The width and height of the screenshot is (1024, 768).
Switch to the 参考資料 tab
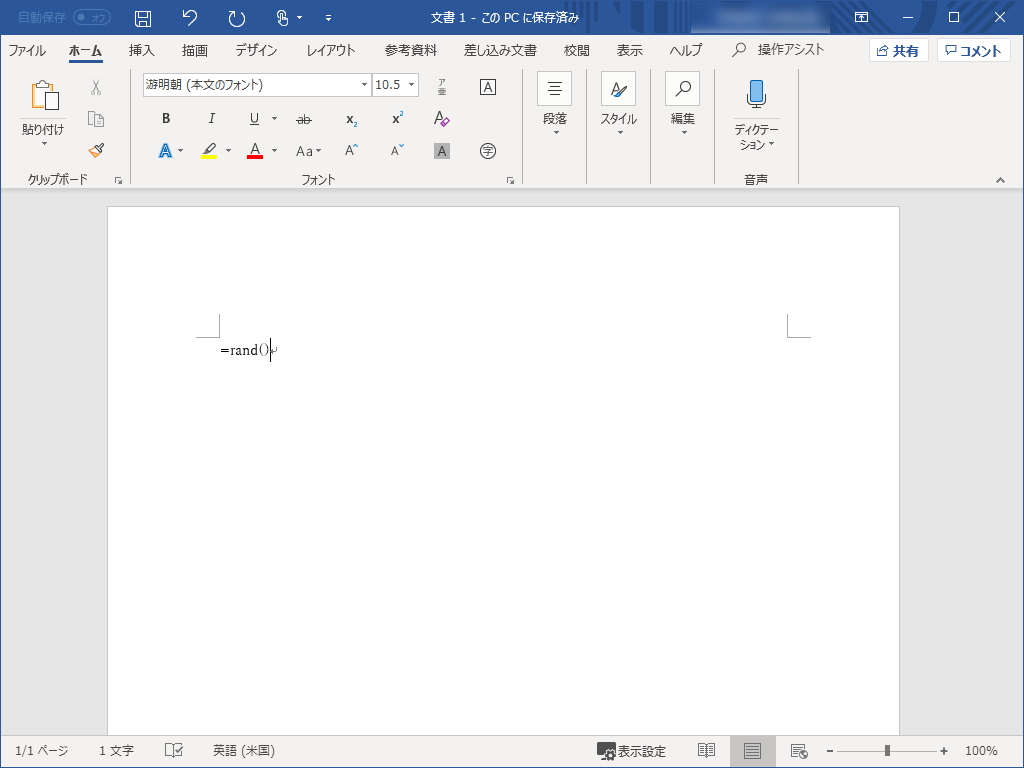(x=411, y=50)
